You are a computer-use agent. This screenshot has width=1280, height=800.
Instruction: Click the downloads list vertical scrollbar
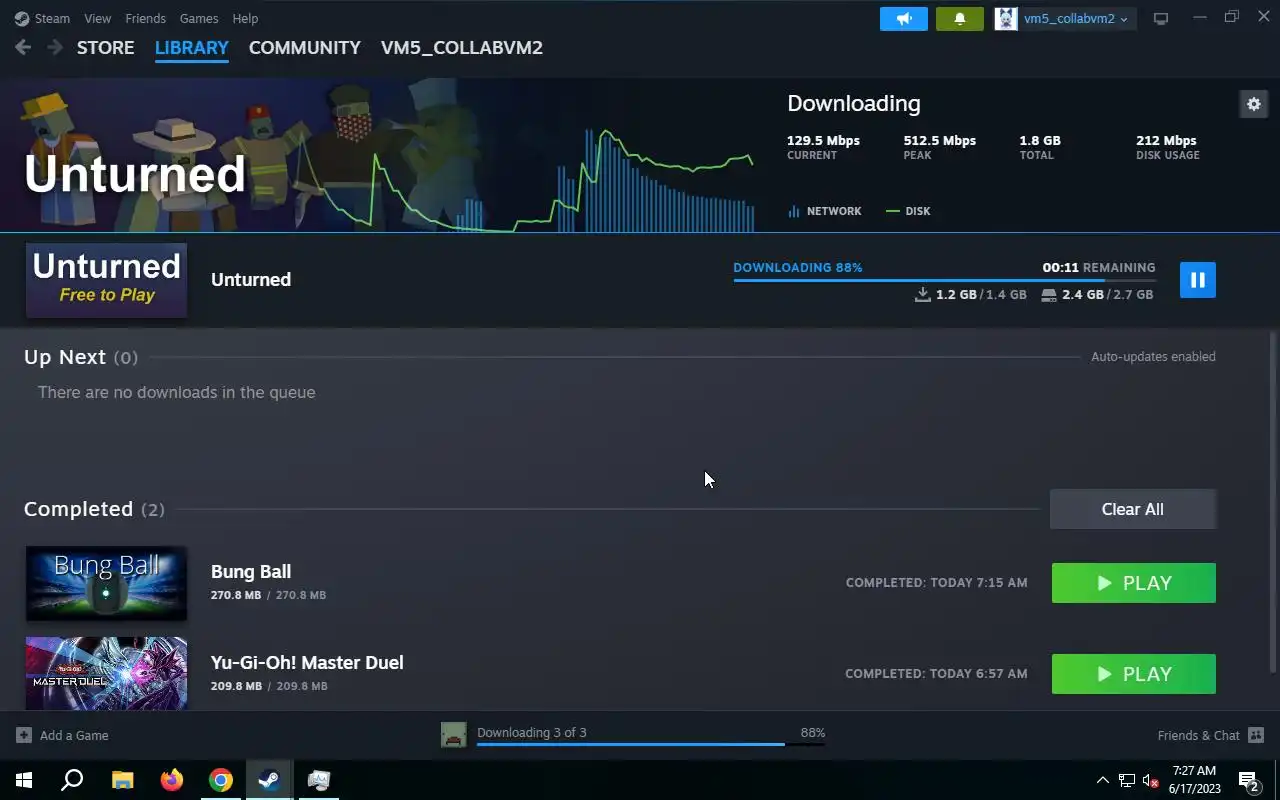click(x=1273, y=502)
